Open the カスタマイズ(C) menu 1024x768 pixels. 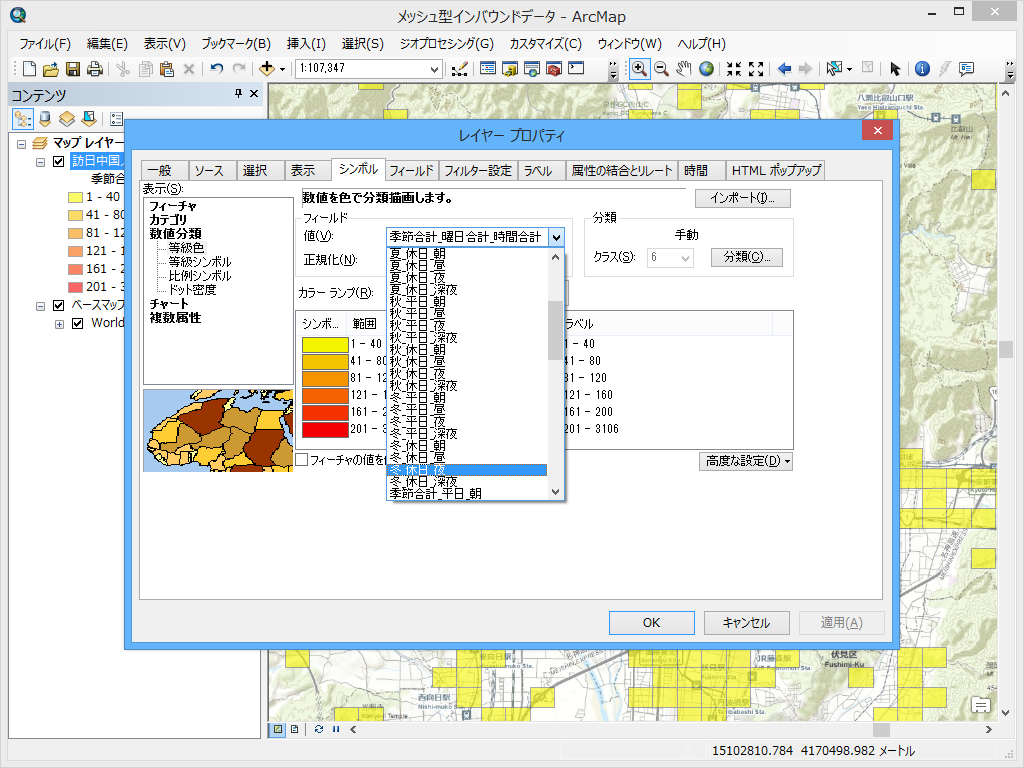(545, 44)
